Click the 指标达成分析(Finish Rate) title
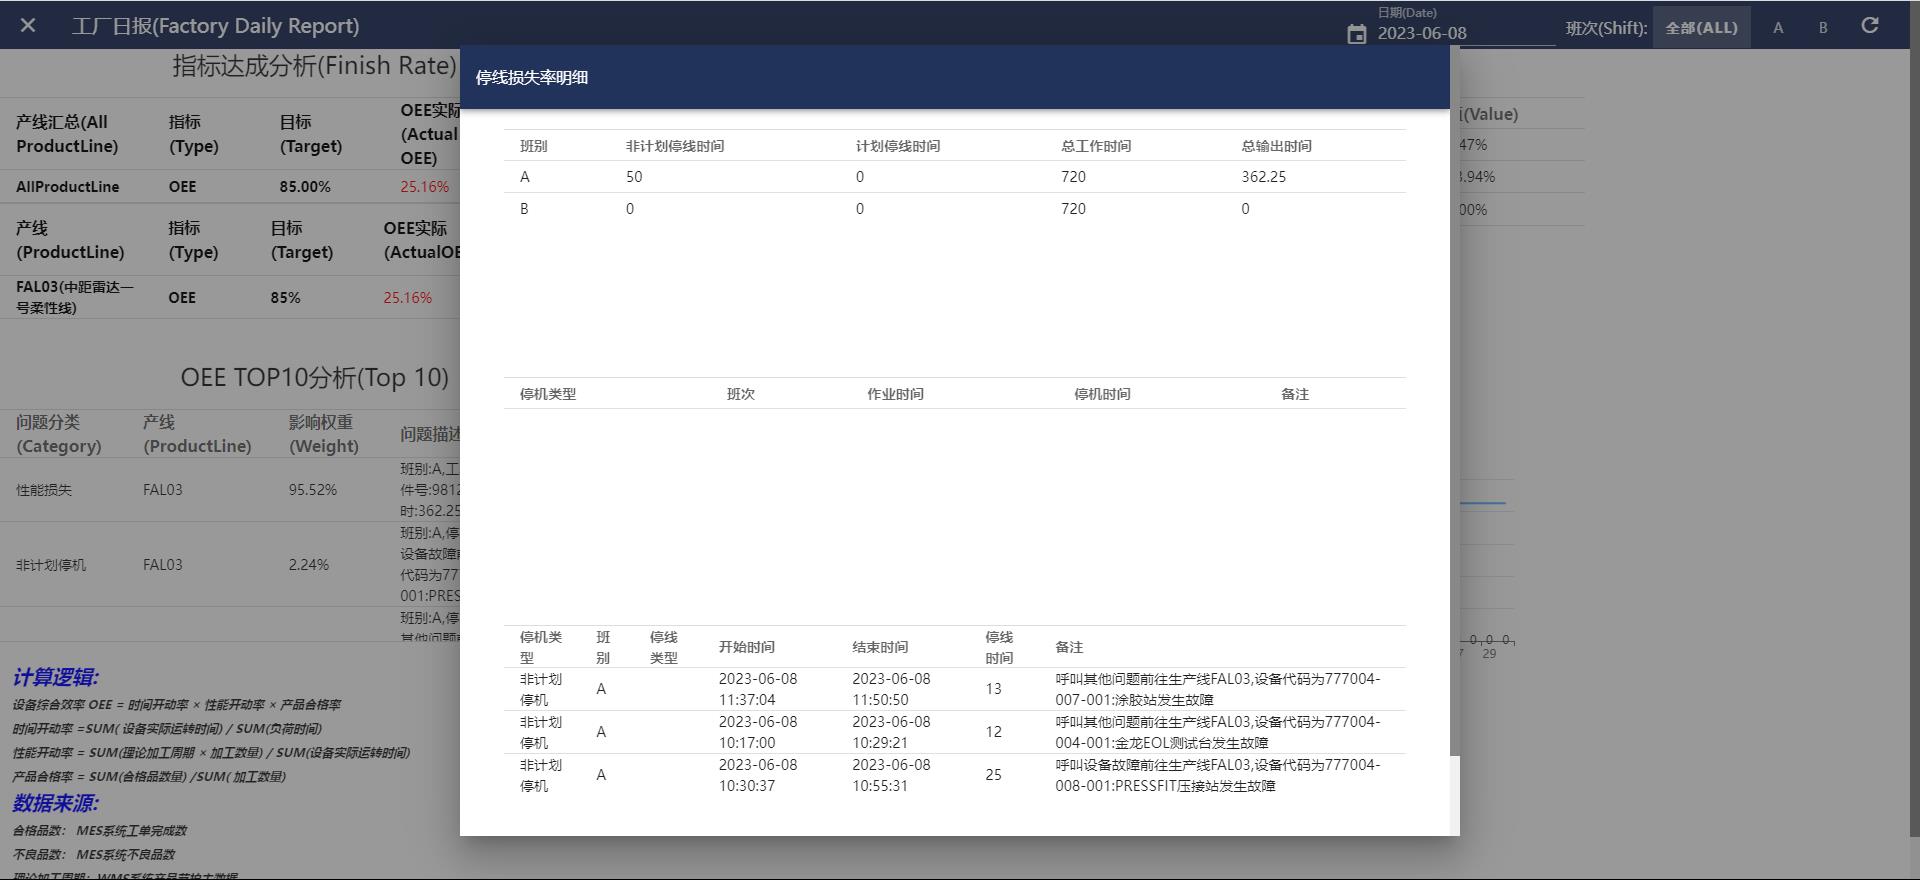Screen dimensions: 1920x880 [x=314, y=66]
